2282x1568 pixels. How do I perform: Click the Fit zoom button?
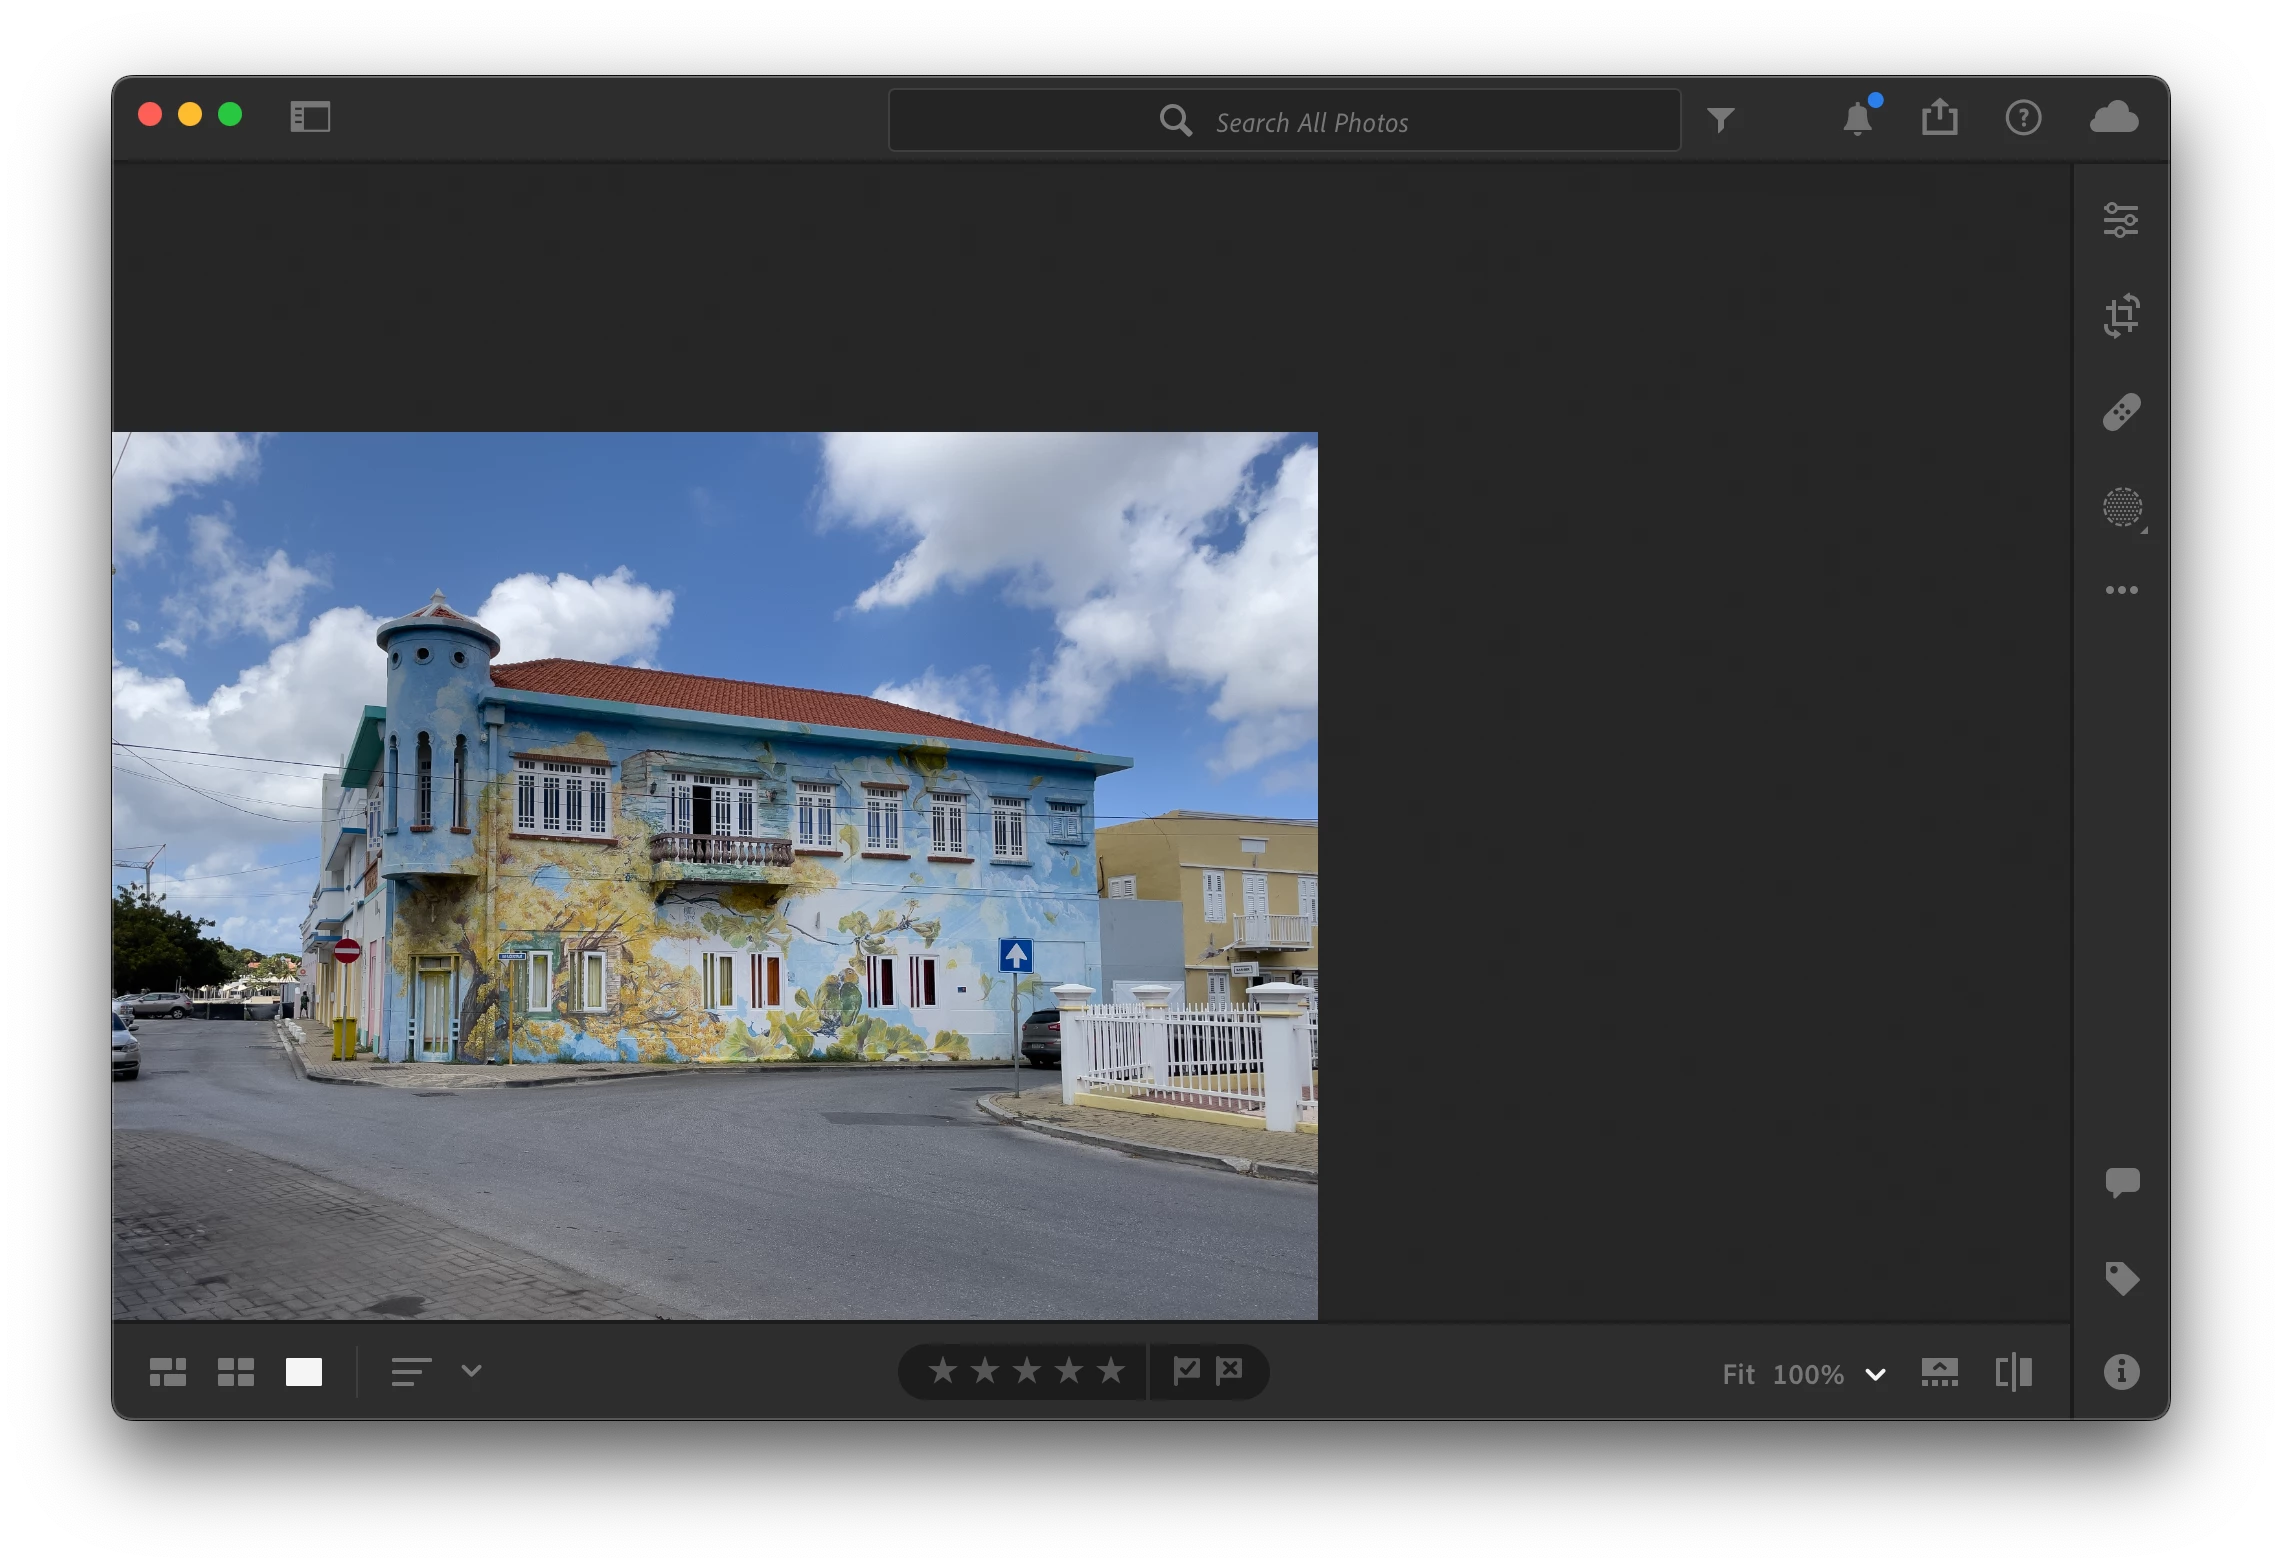(x=1738, y=1374)
